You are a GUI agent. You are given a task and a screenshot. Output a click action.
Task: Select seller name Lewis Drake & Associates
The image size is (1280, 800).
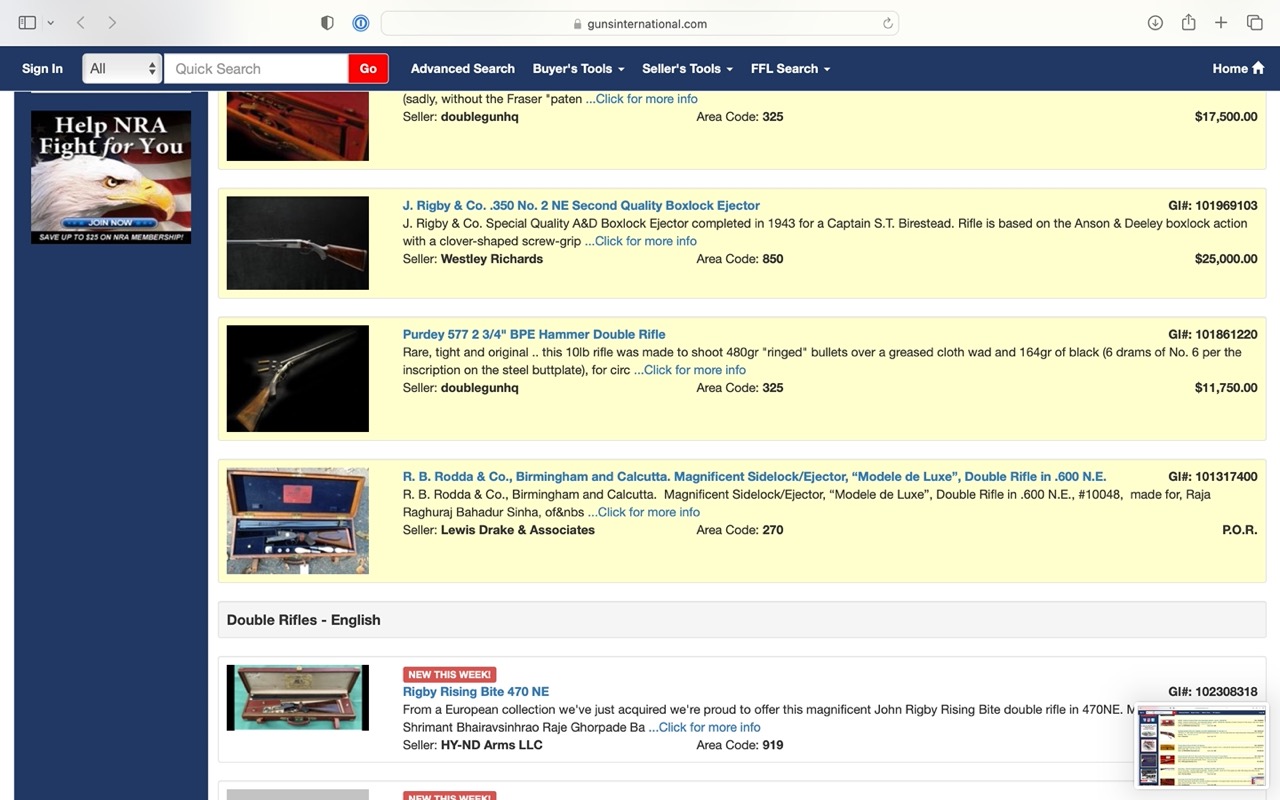(x=518, y=530)
